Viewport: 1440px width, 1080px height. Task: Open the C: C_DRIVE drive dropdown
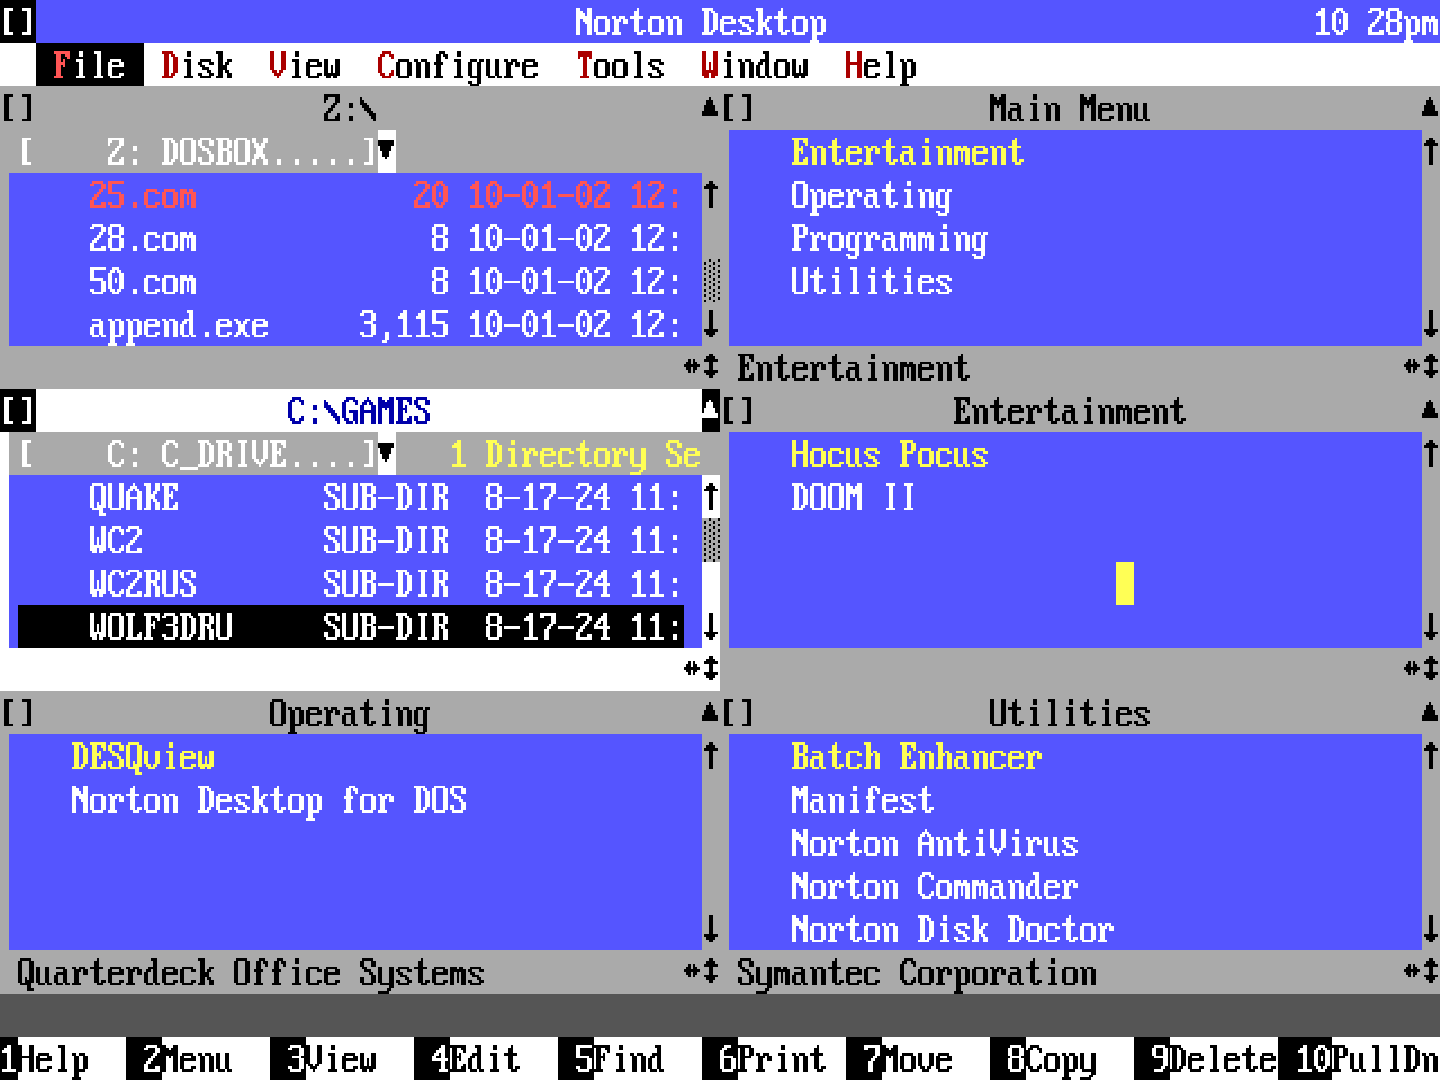click(386, 454)
